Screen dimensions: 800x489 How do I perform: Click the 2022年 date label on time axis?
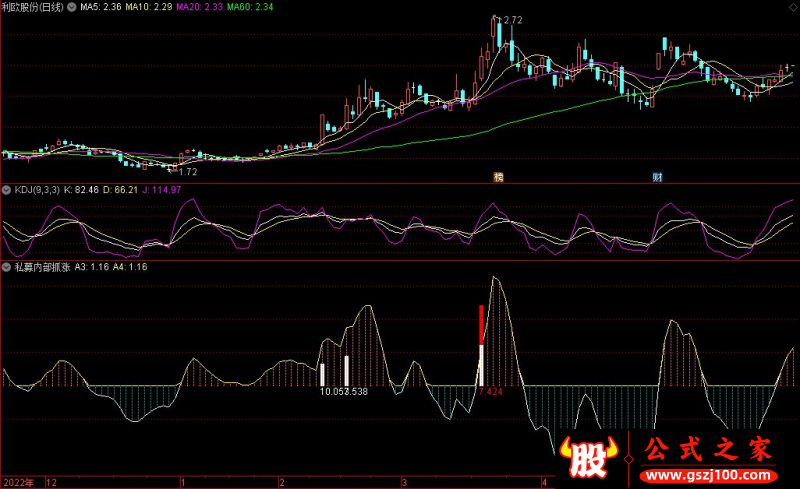[x=18, y=481]
